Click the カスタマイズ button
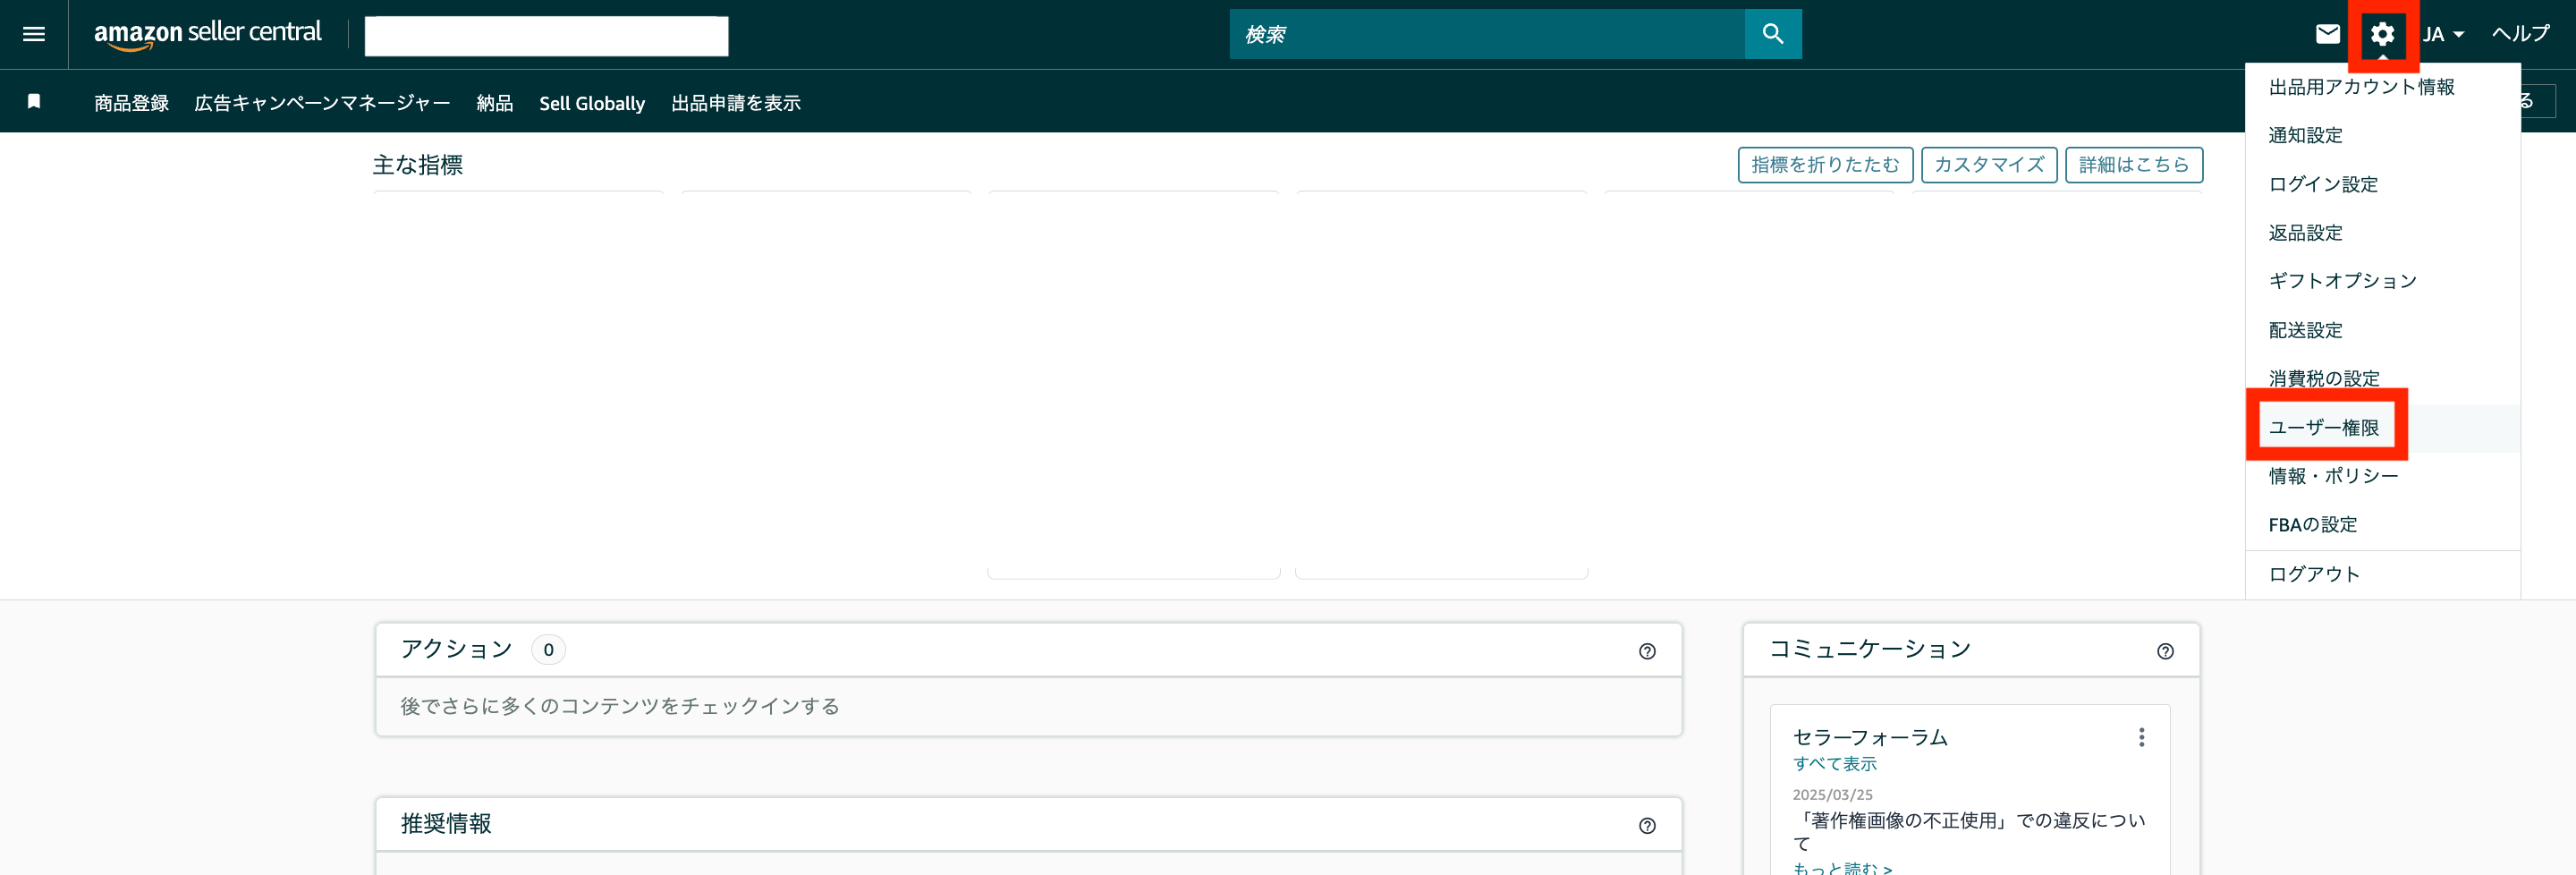2576x875 pixels. (x=1989, y=165)
